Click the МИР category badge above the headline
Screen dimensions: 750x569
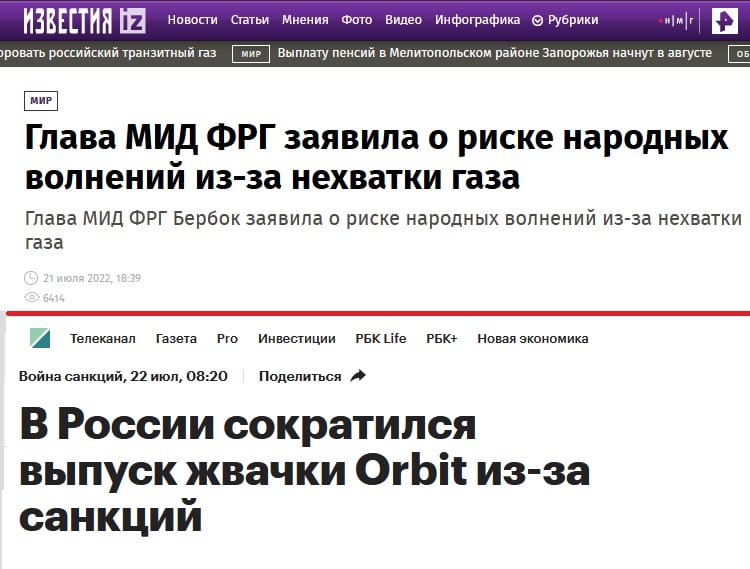[x=41, y=101]
